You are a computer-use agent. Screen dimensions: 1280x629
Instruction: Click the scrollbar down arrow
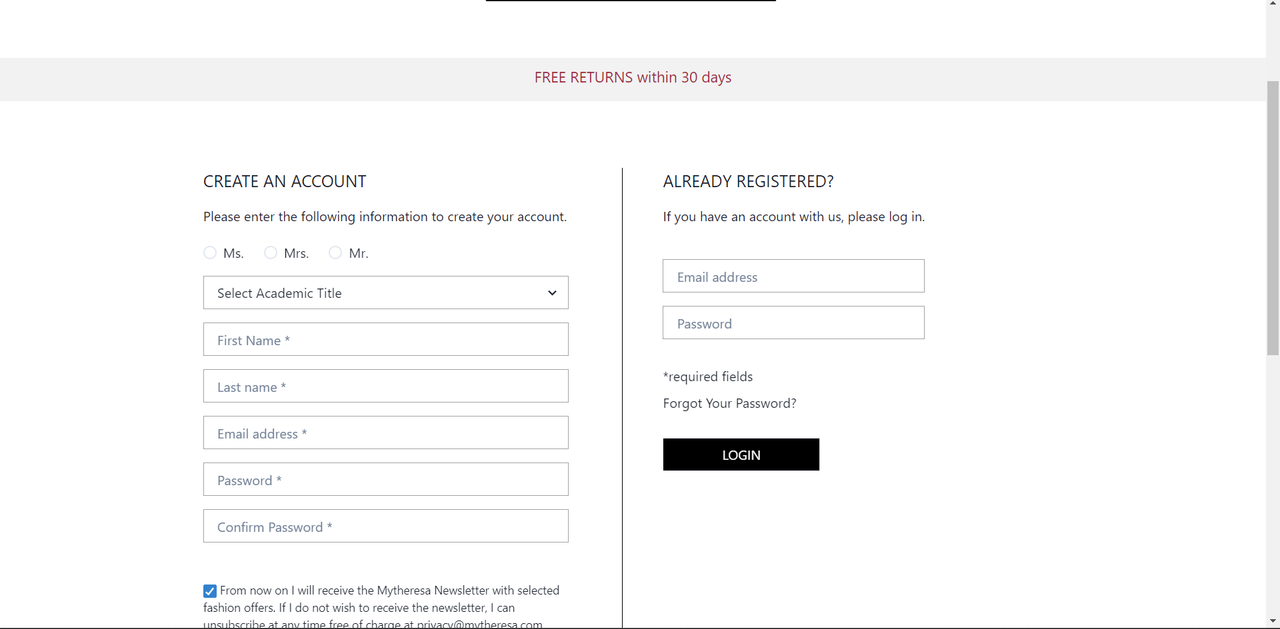click(x=1272, y=621)
